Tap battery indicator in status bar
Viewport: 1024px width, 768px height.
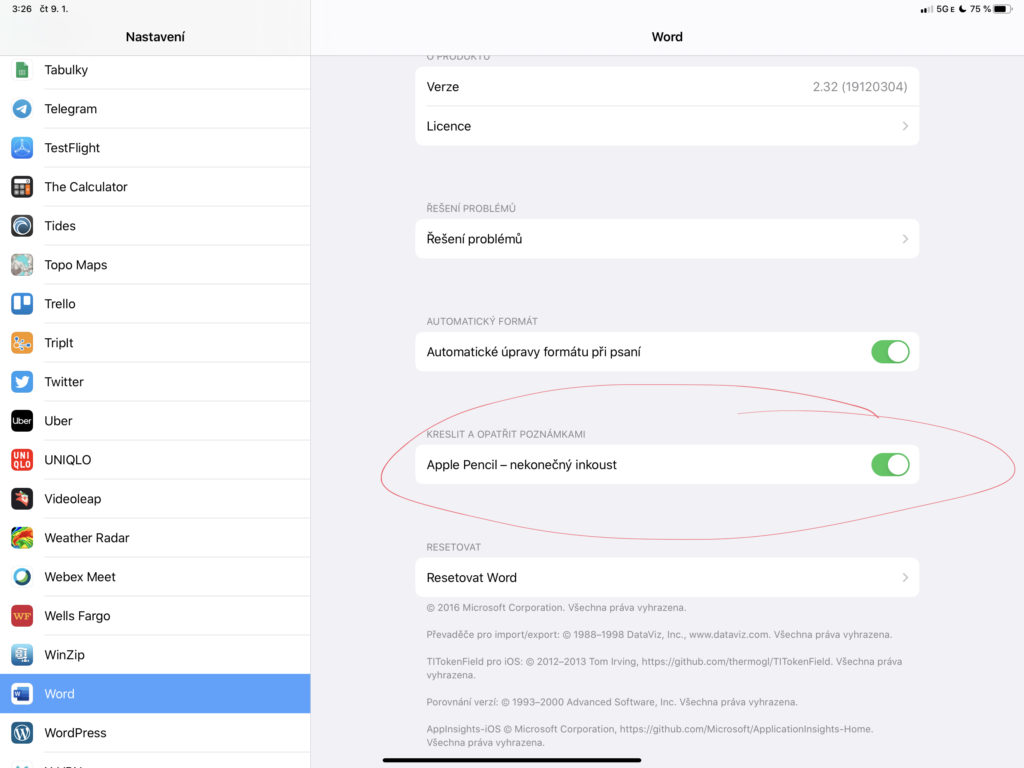[1001, 9]
